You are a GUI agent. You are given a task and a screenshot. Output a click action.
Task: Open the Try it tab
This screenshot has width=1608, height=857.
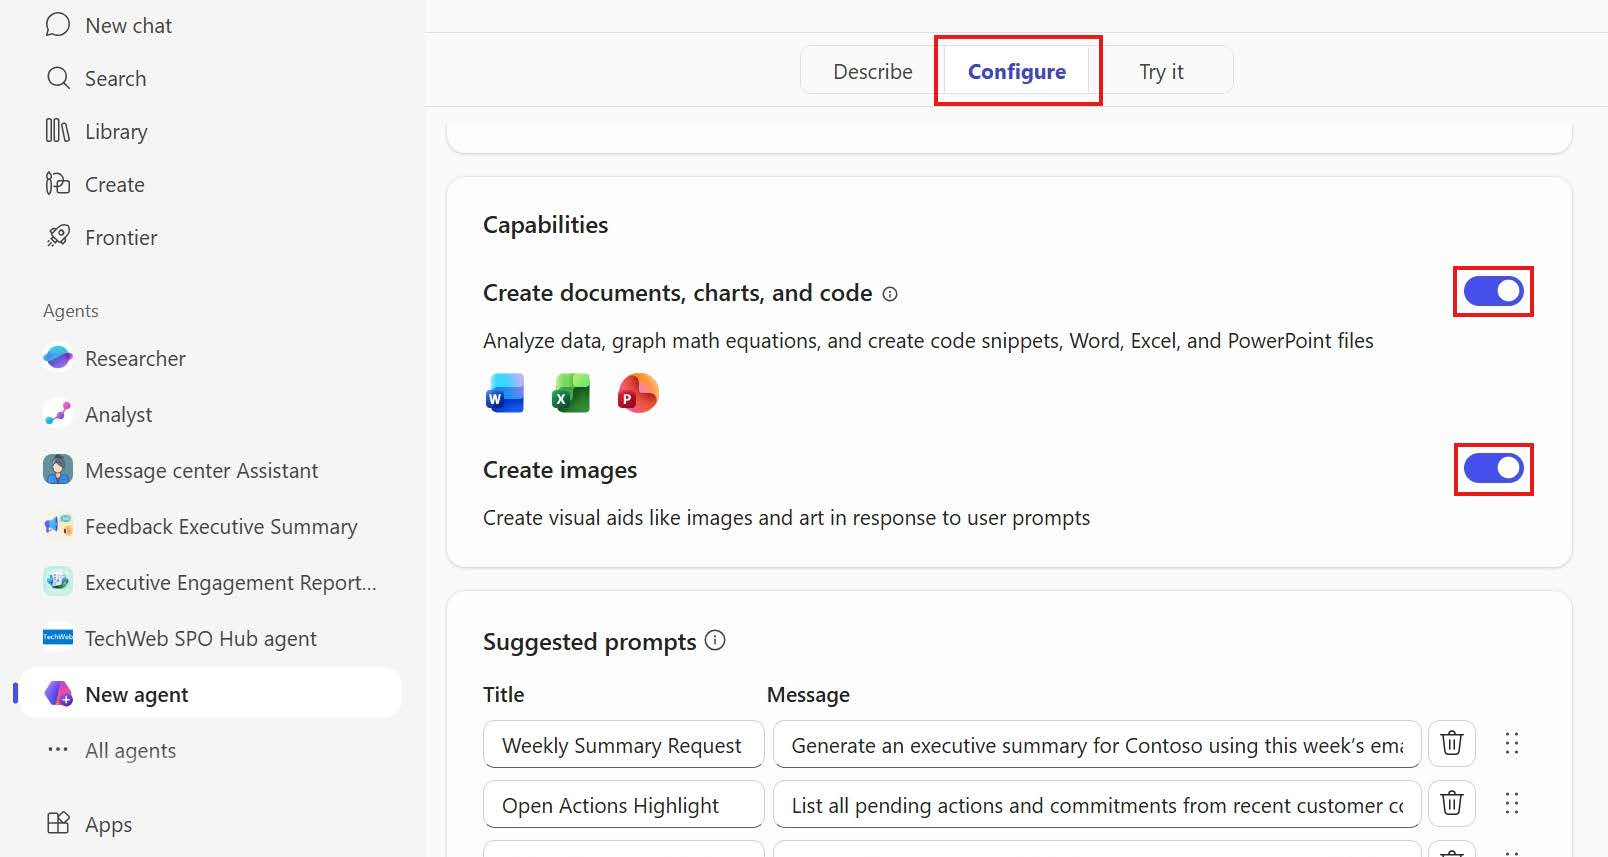[x=1161, y=72]
